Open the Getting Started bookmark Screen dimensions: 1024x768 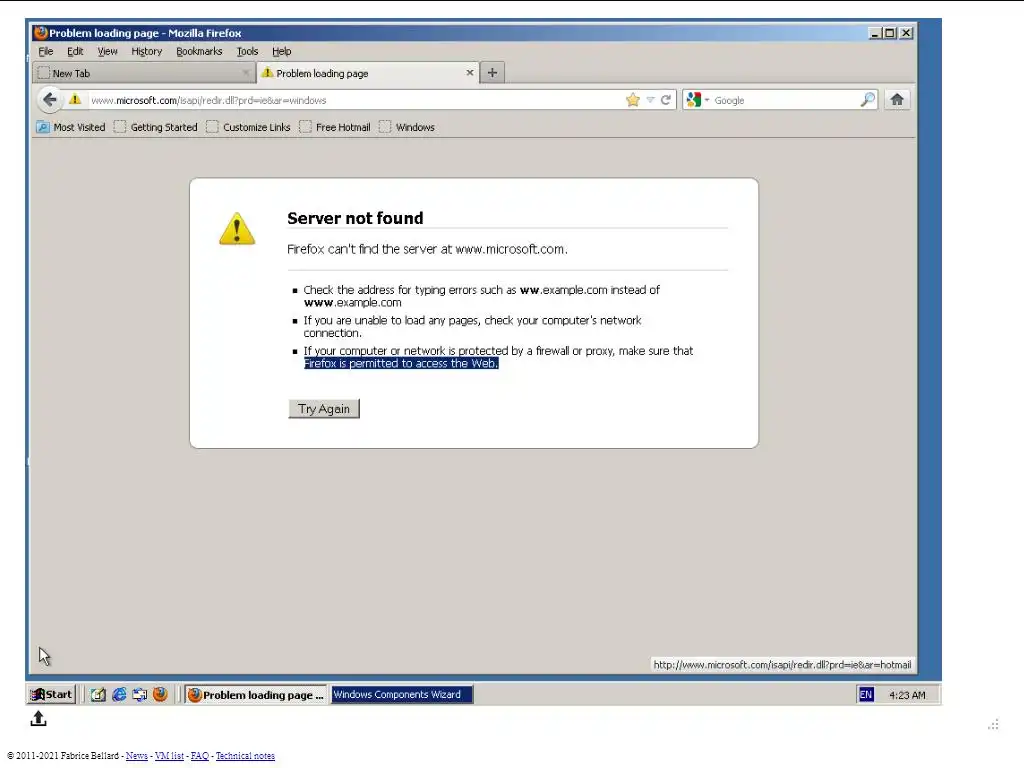click(x=155, y=127)
